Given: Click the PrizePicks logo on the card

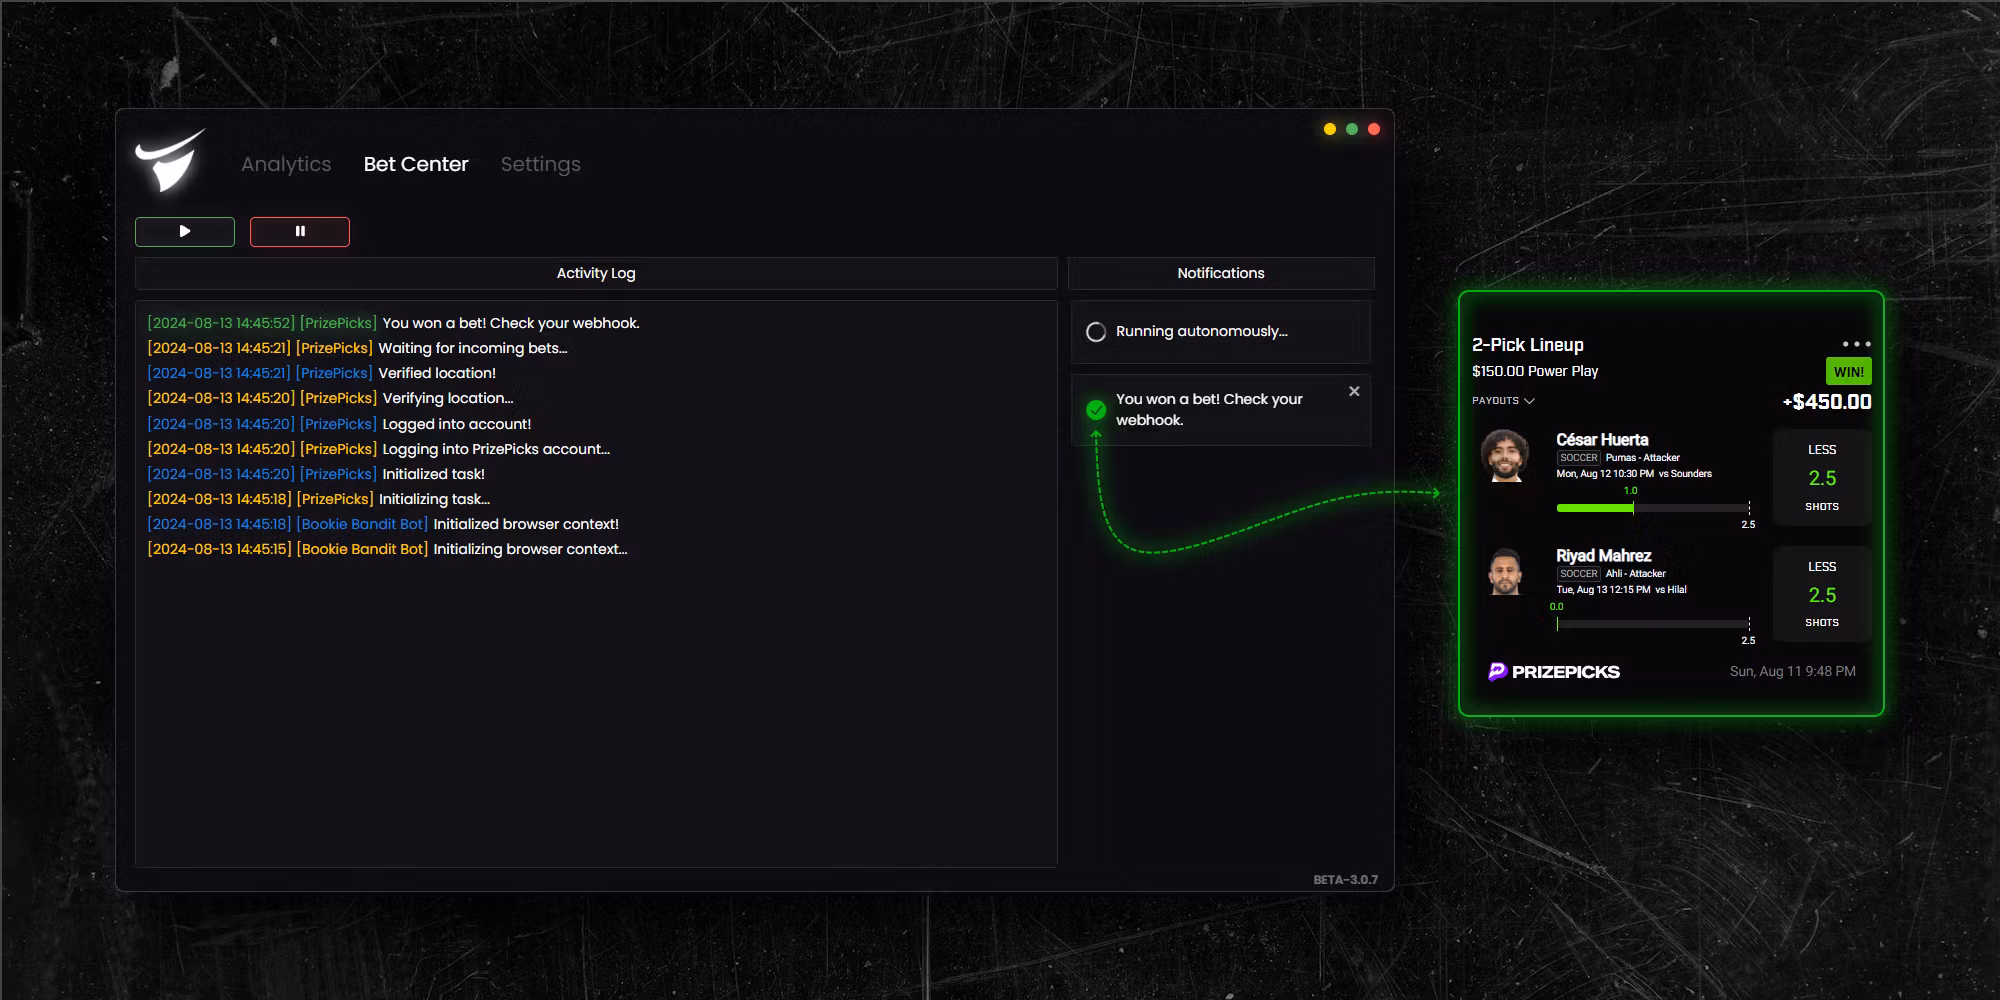Looking at the screenshot, I should 1554,672.
